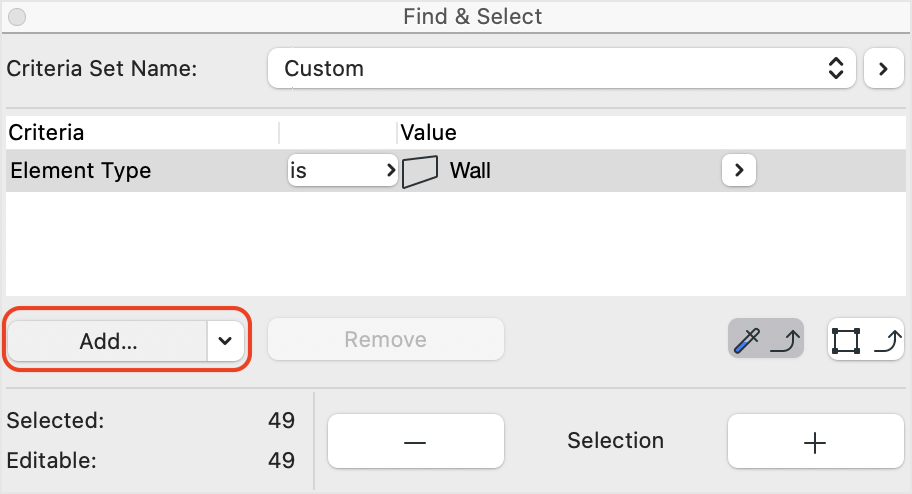The image size is (912, 494).
Task: Open the arrow next to Criteria Set Name
Action: (884, 69)
